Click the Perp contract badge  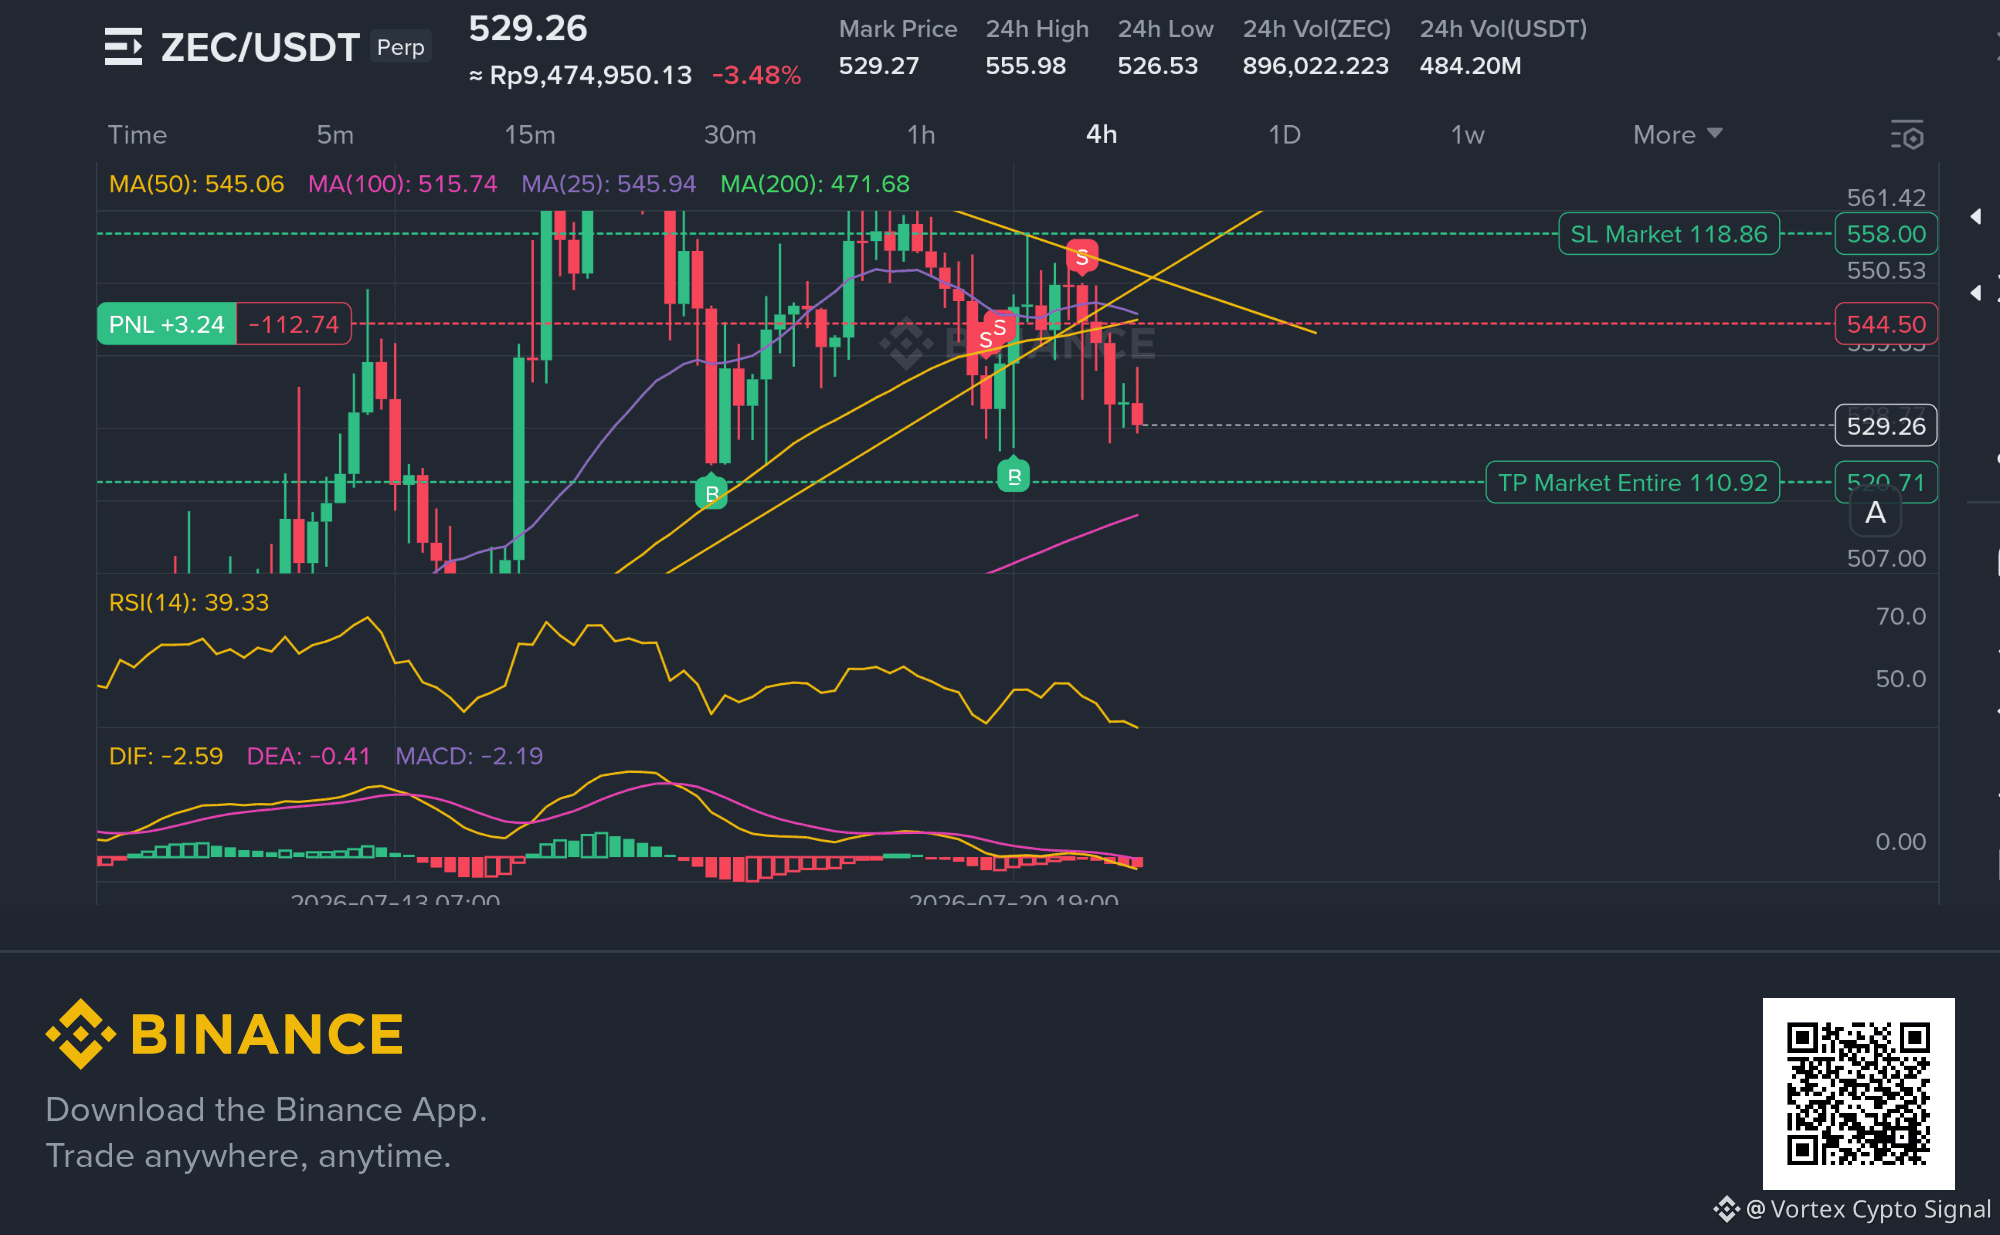401,47
